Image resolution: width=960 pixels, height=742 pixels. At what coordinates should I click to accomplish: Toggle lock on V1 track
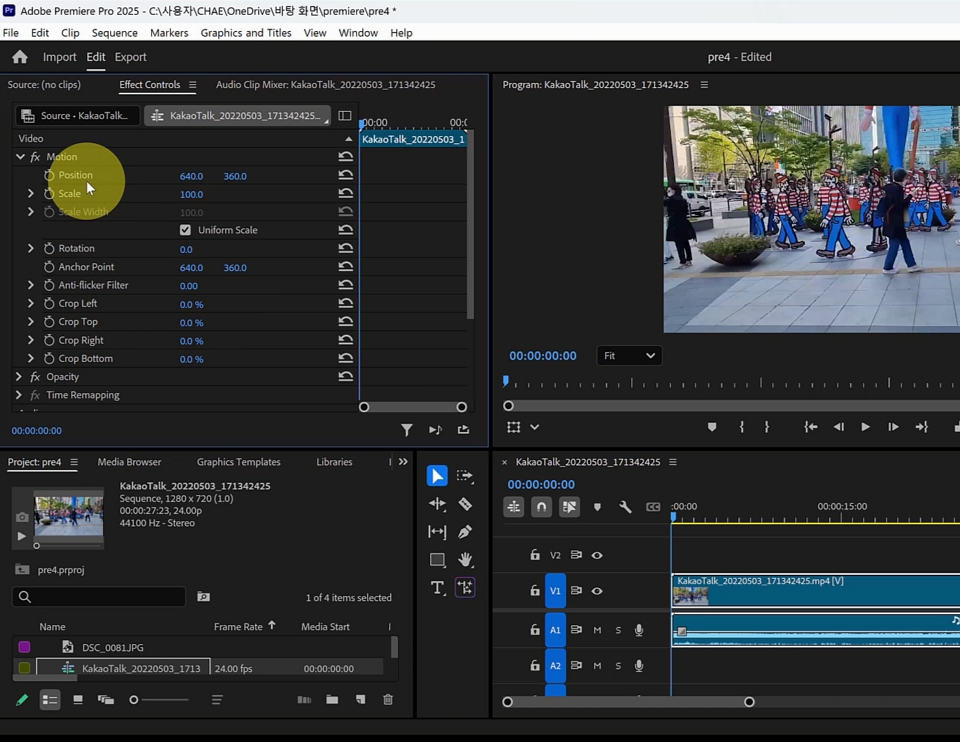534,590
